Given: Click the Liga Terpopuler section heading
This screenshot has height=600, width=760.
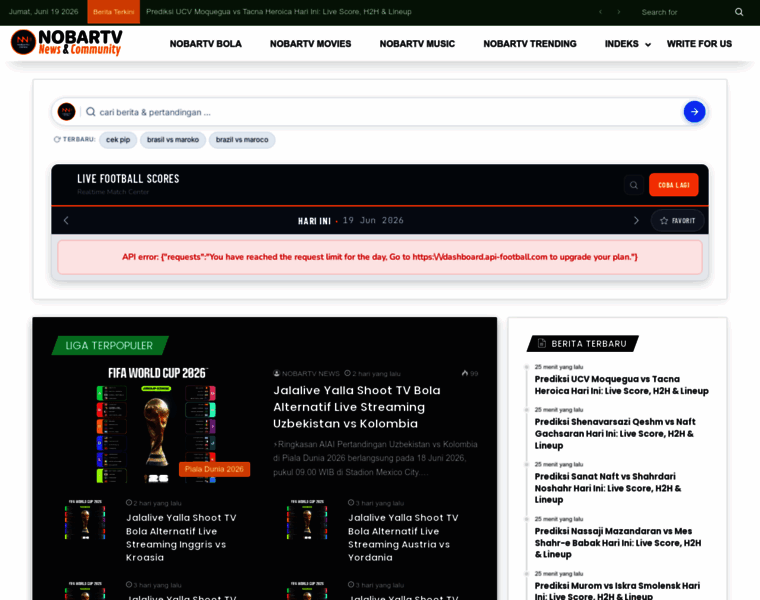Looking at the screenshot, I should (110, 346).
